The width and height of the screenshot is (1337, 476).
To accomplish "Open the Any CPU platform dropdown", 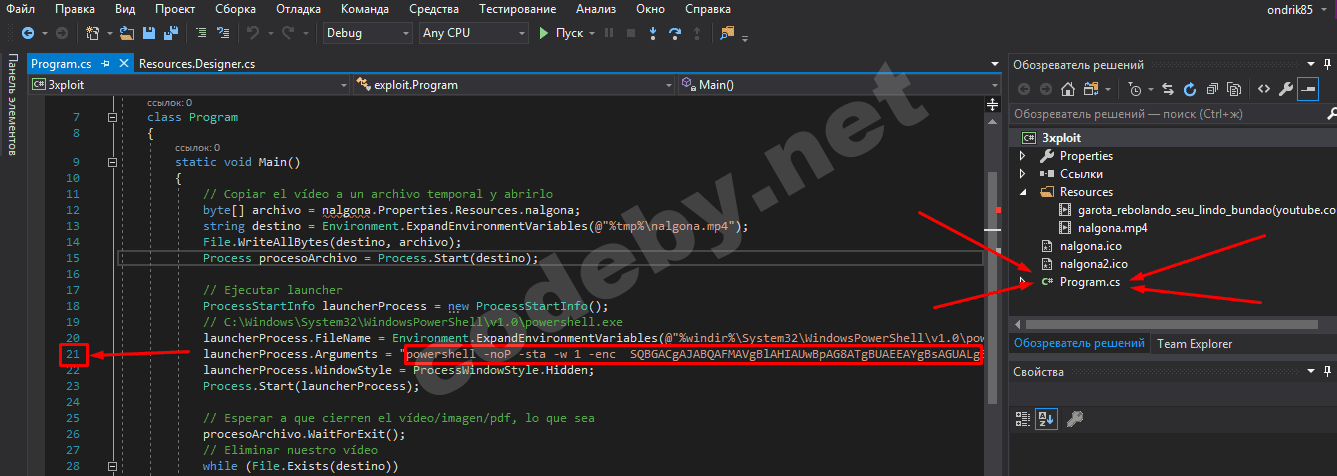I will coord(474,33).
